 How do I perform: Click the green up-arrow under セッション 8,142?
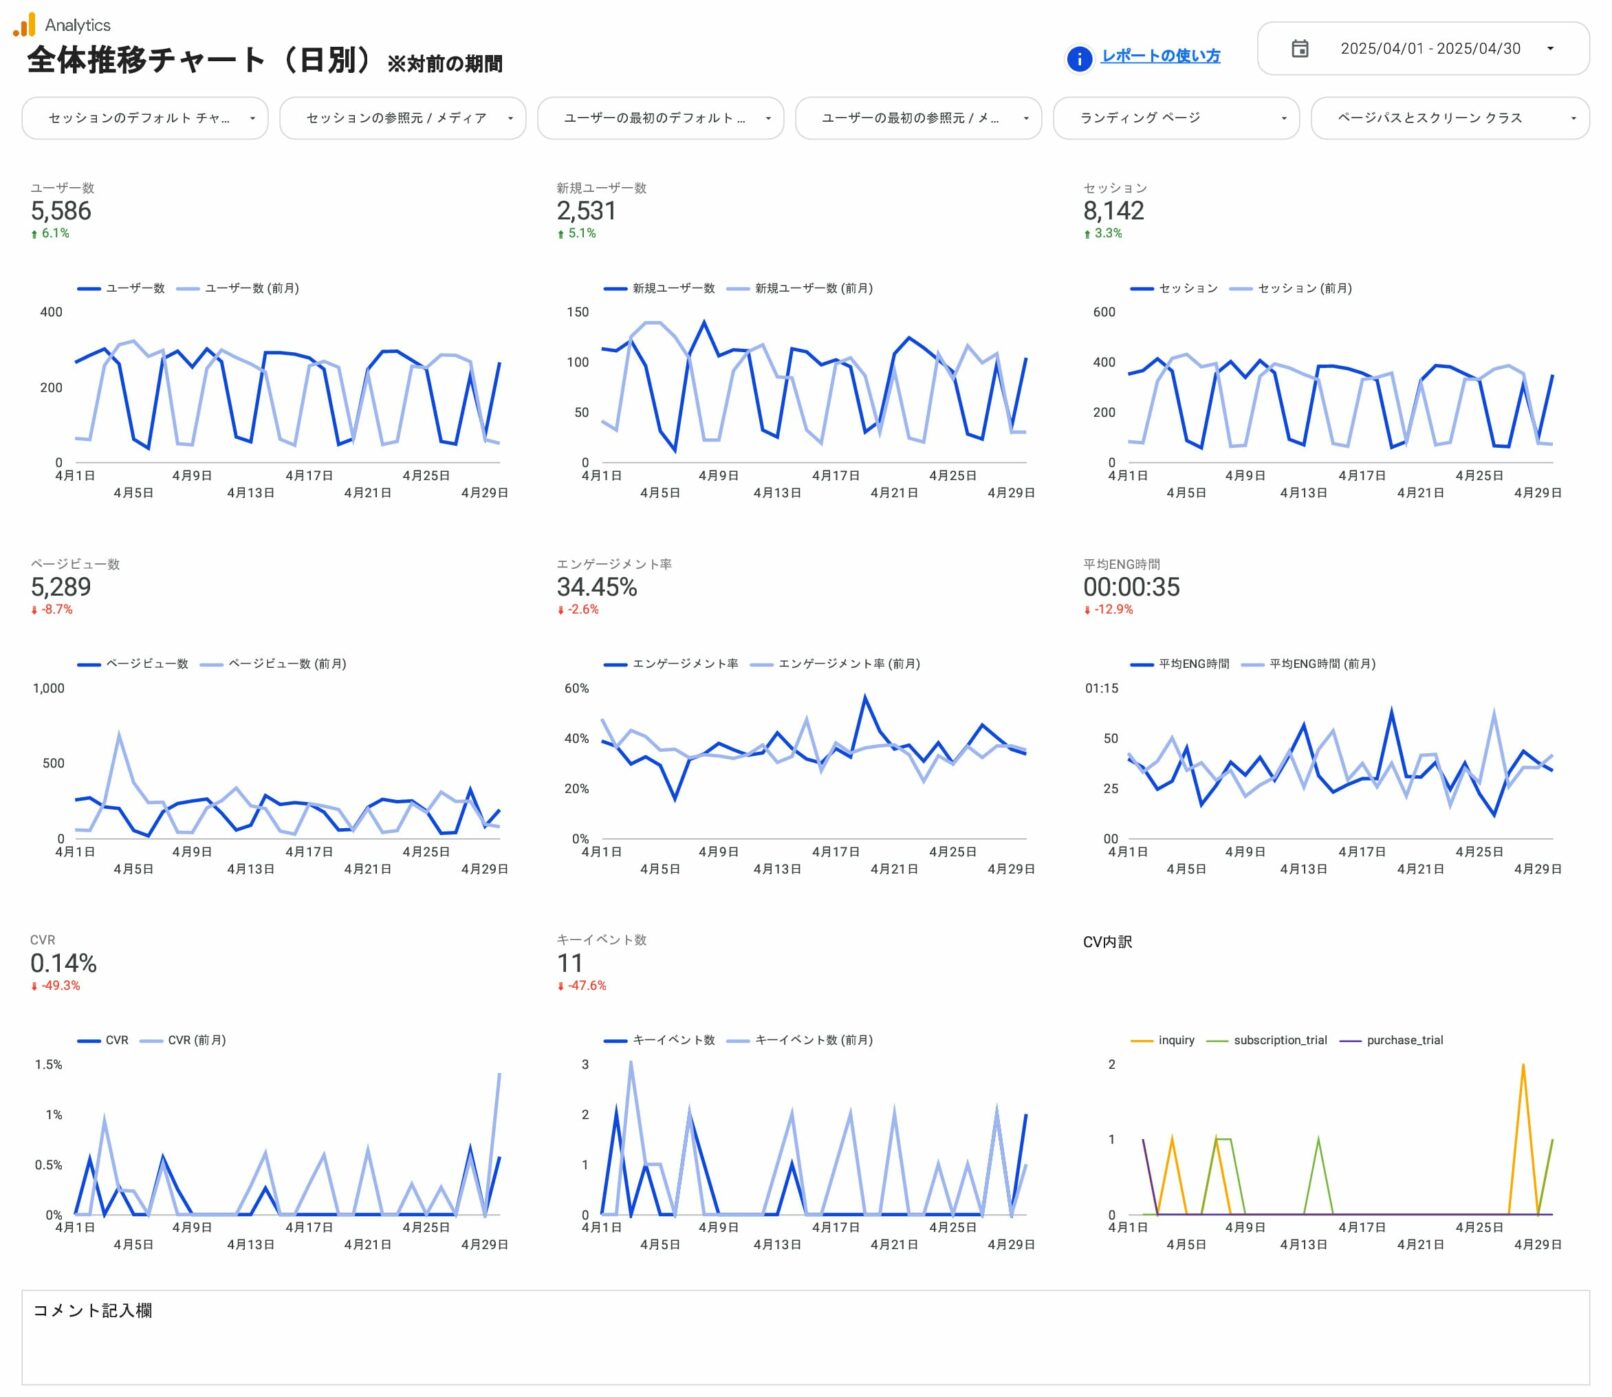1087,234
